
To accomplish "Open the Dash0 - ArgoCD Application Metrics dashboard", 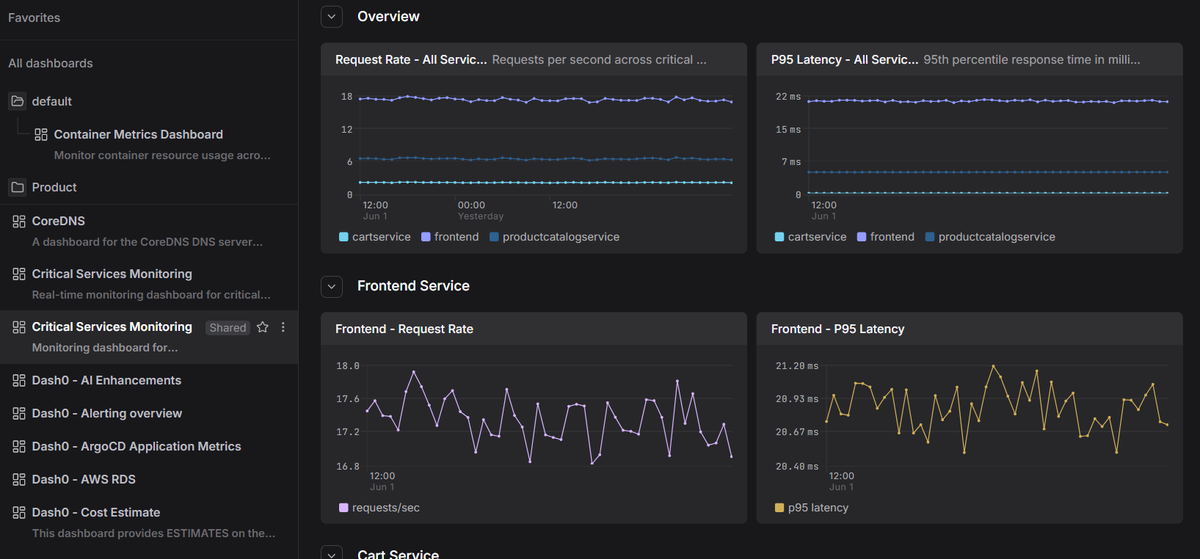I will click(136, 446).
